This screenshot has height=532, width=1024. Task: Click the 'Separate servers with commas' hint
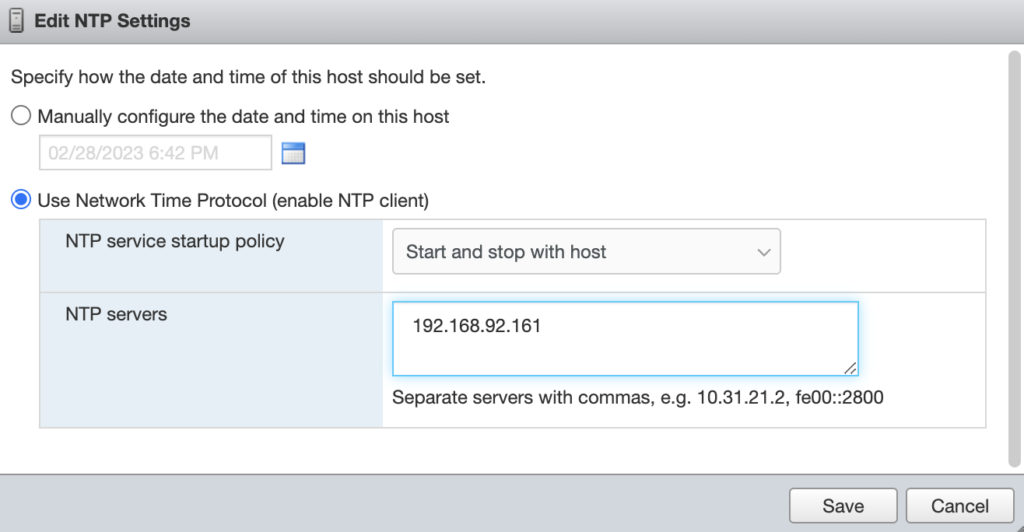638,397
